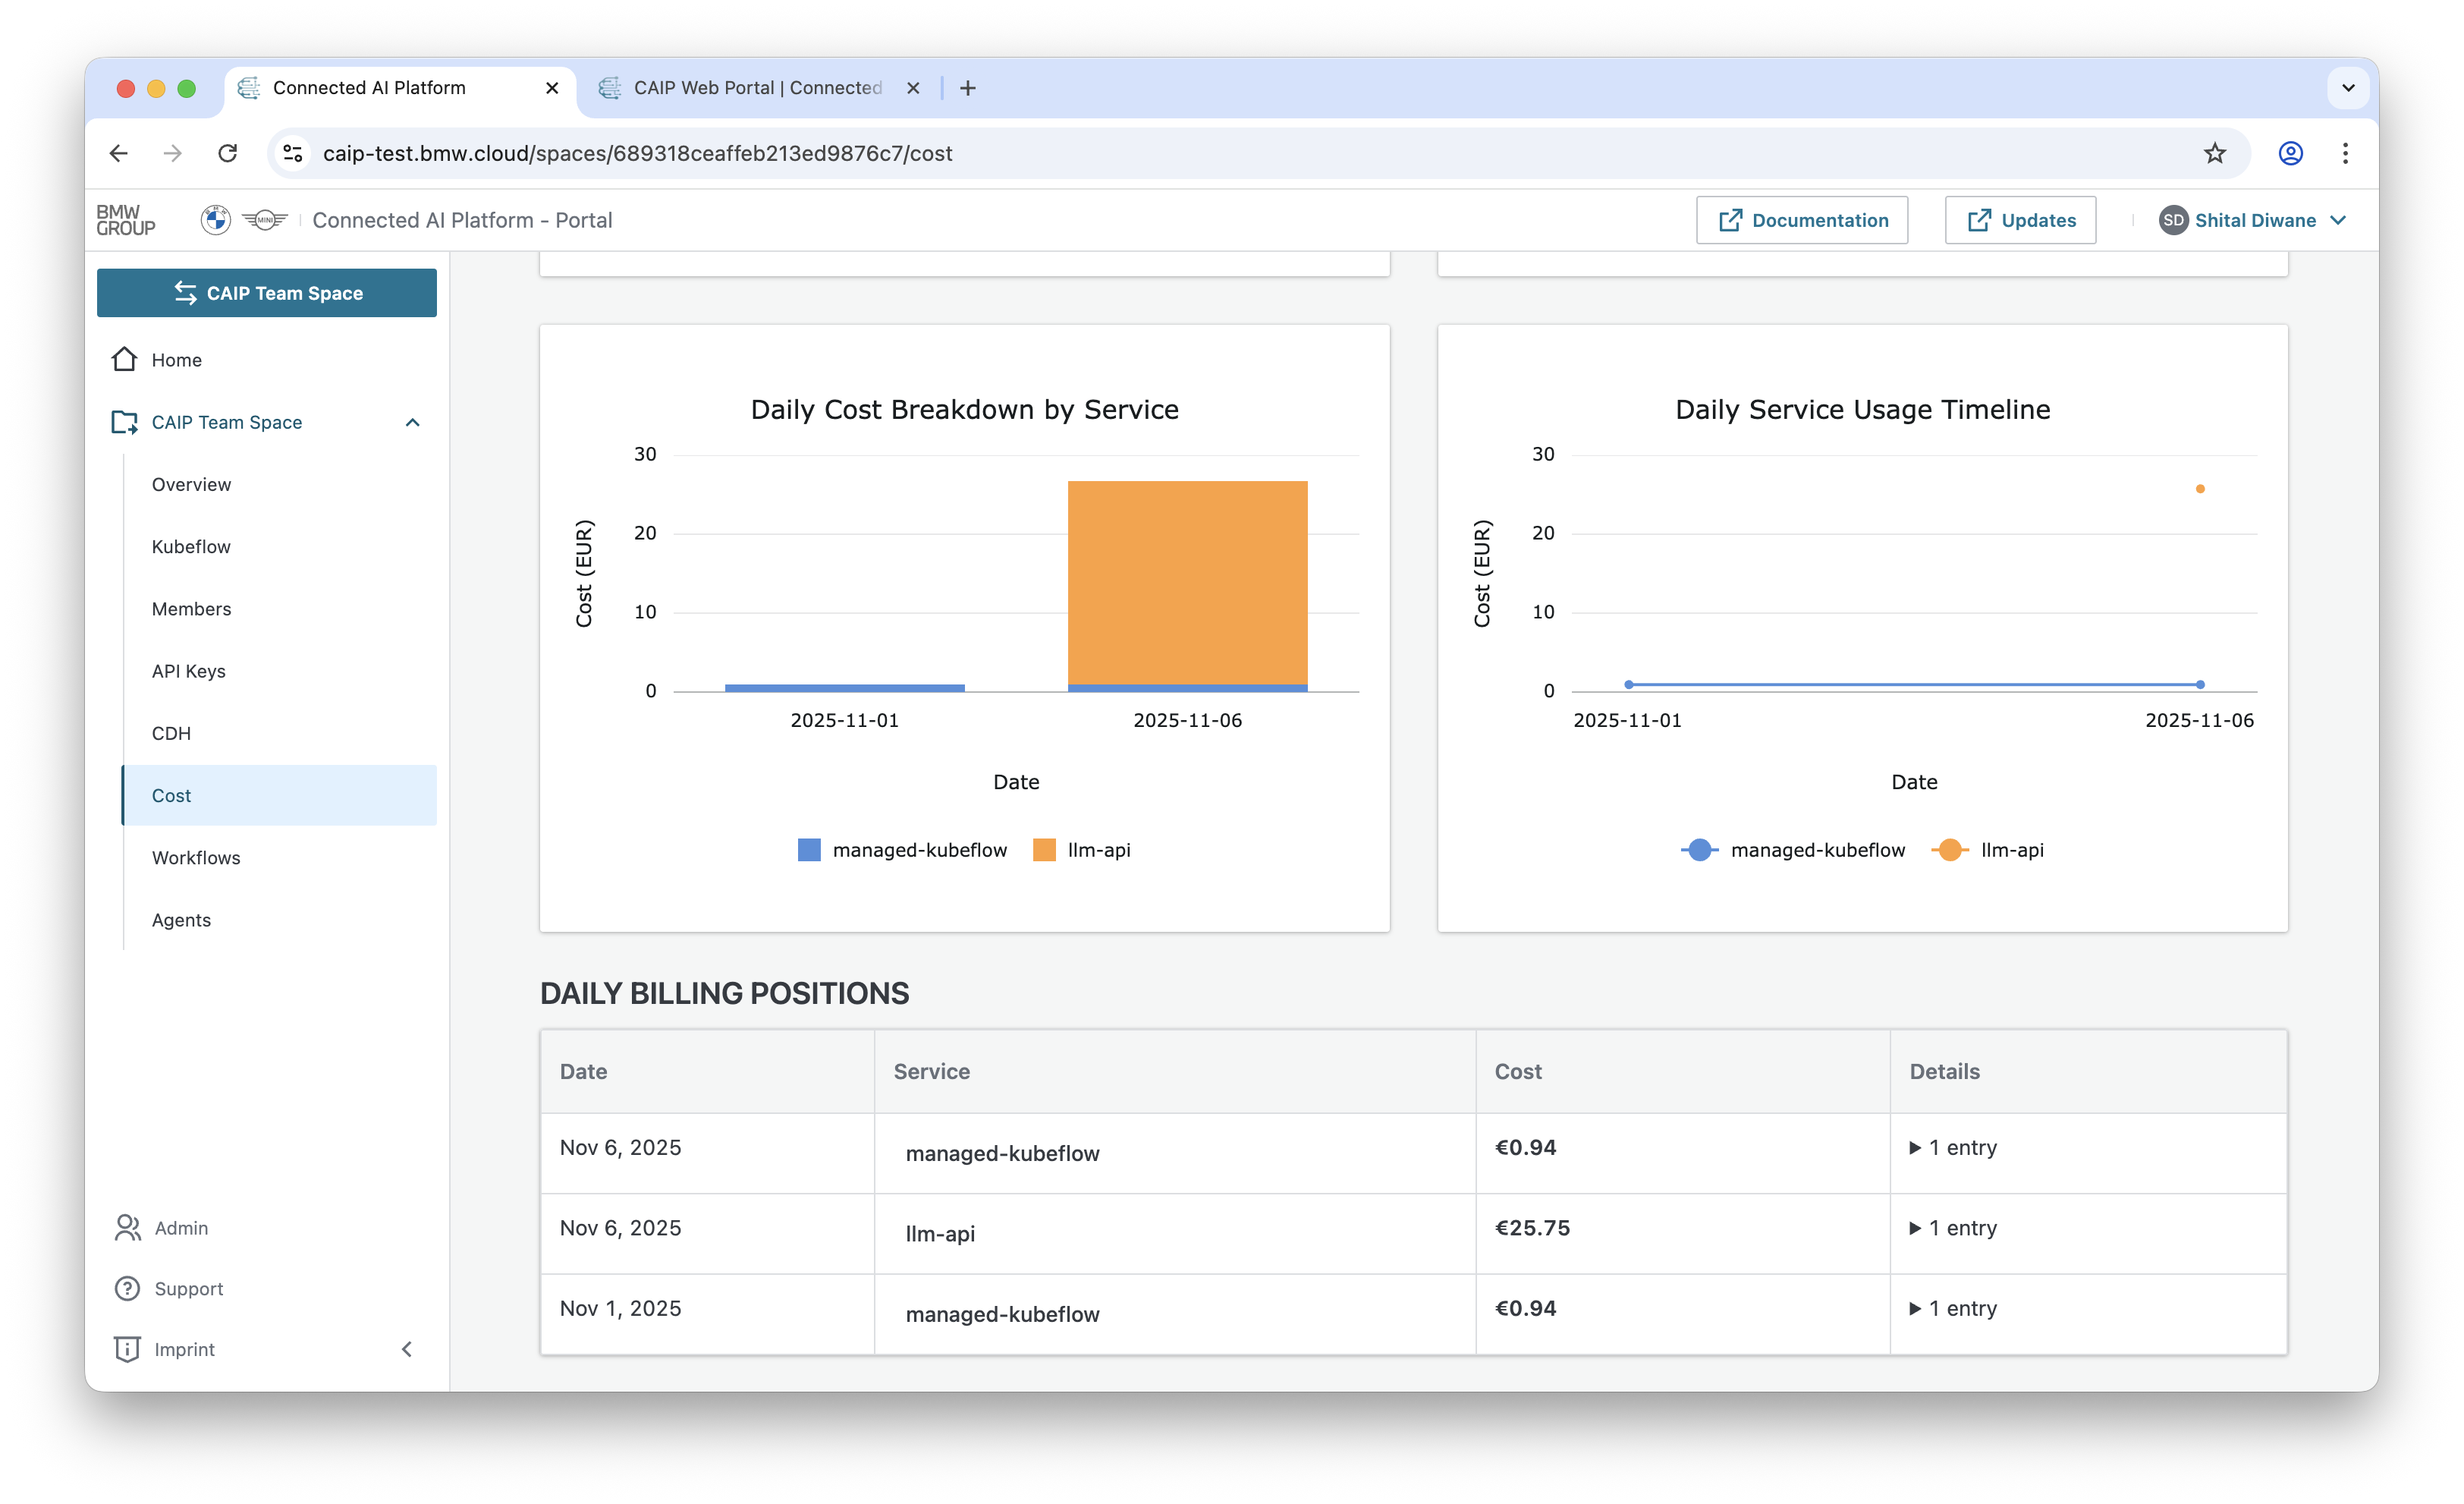This screenshot has width=2464, height=1504.
Task: Click the blue bar for 2025-11-01
Action: coord(845,688)
